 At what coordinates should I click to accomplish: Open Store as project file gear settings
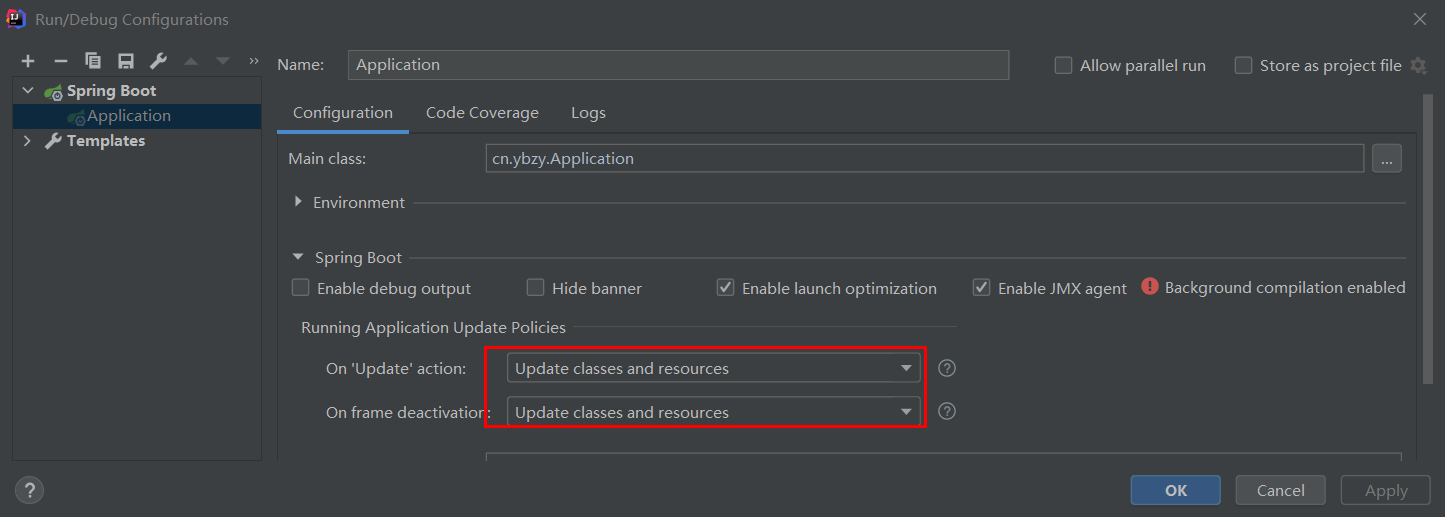pos(1418,65)
